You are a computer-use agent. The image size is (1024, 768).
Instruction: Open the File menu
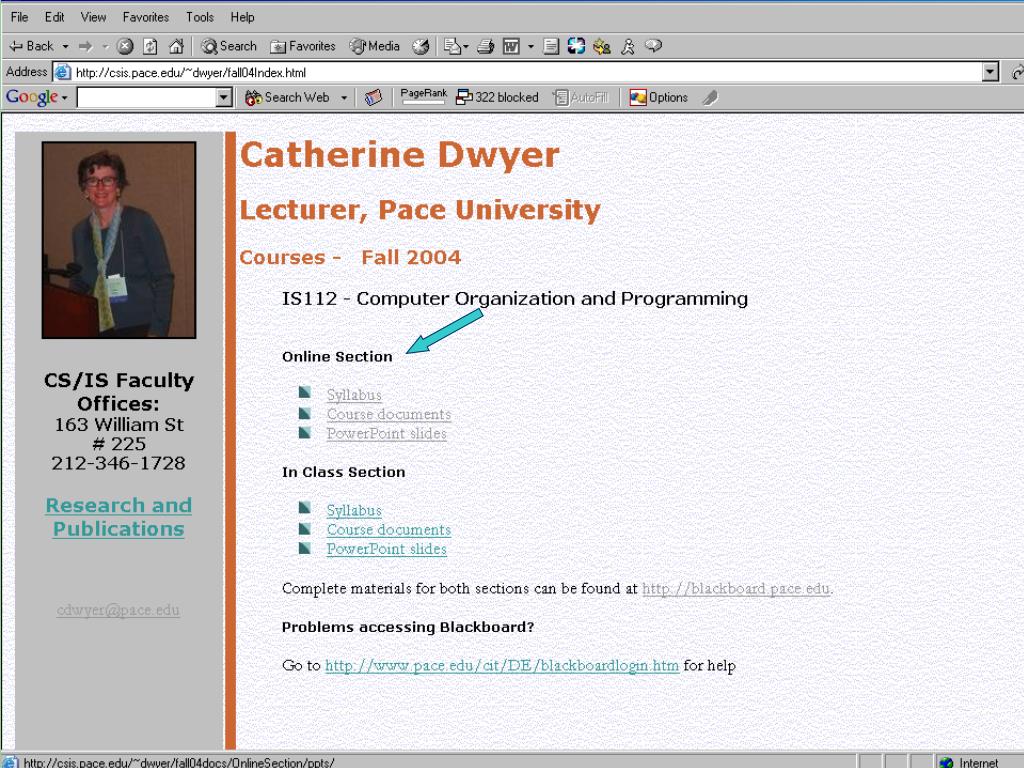click(x=20, y=17)
